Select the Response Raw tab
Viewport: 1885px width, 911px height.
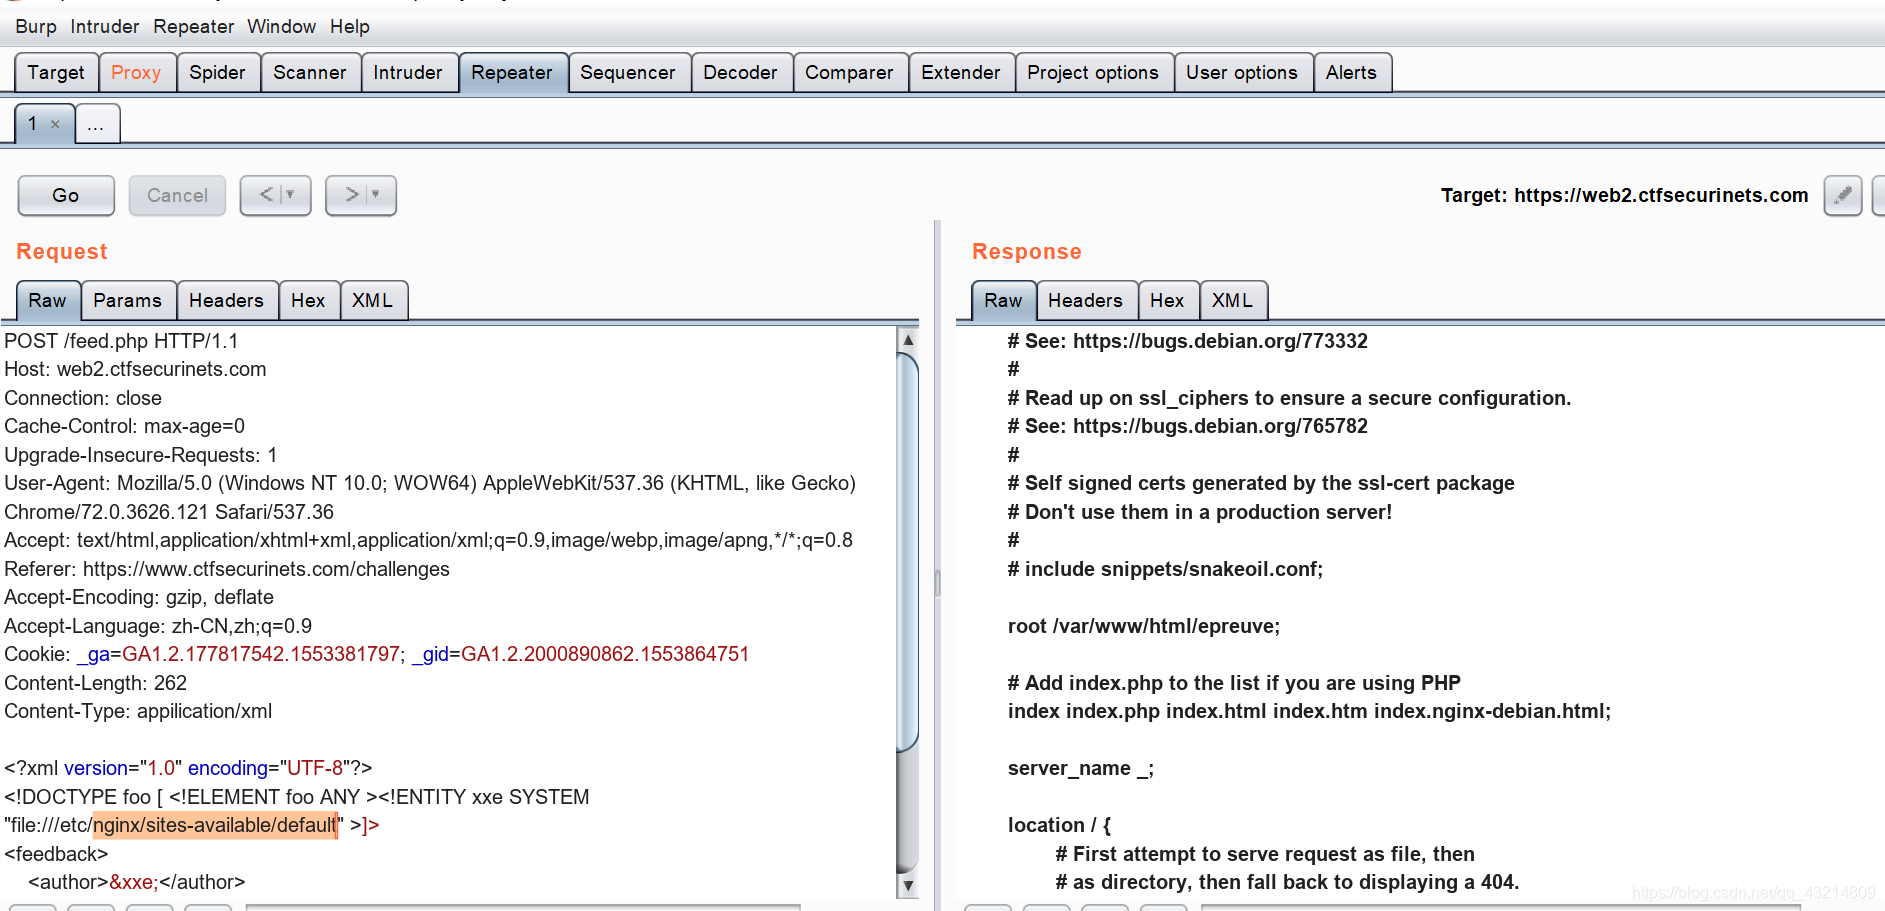1003,301
